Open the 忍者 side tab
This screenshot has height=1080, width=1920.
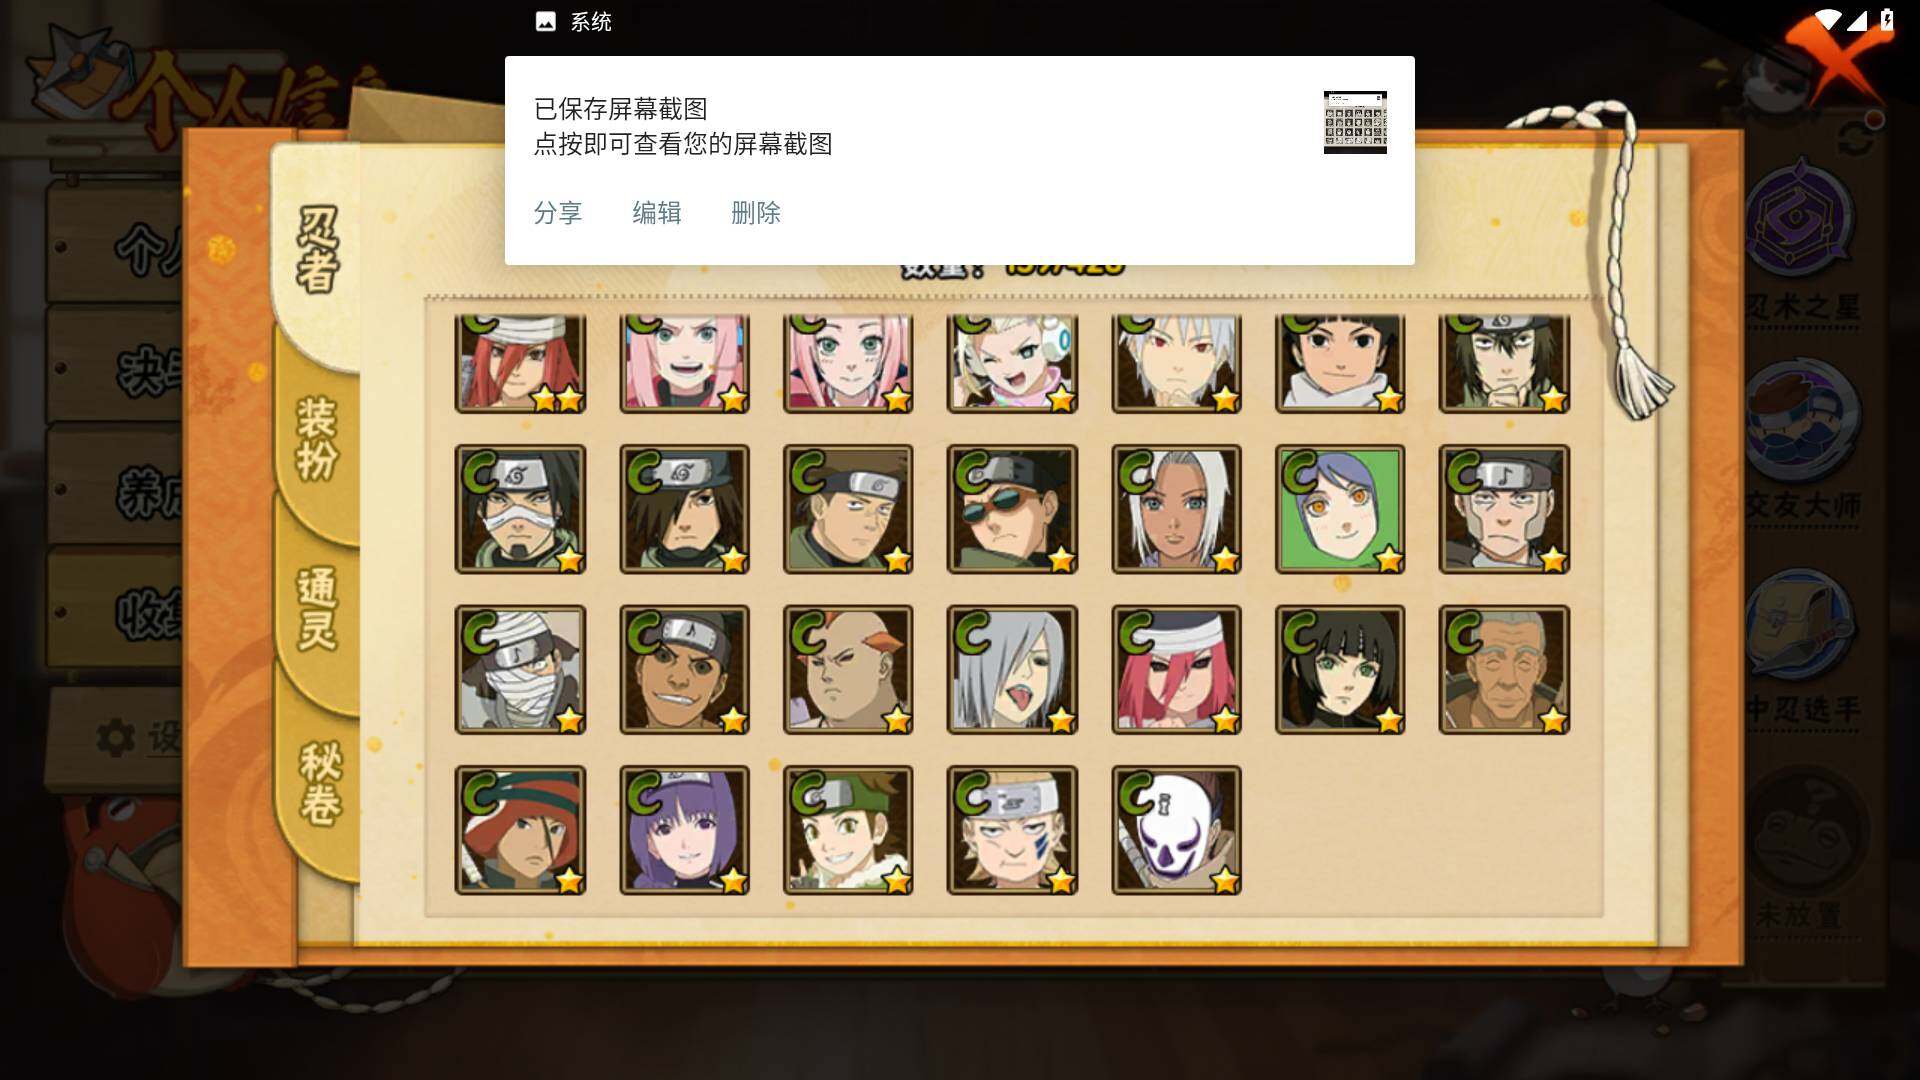pos(317,250)
